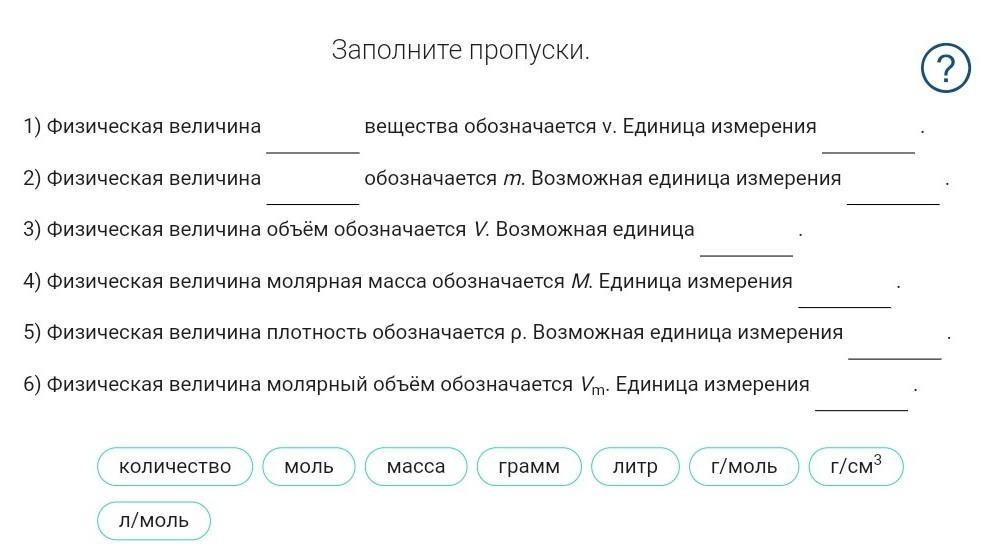The image size is (988, 554).
Task: Click sentence 4 about 'молярная масса'
Action: pos(462,282)
